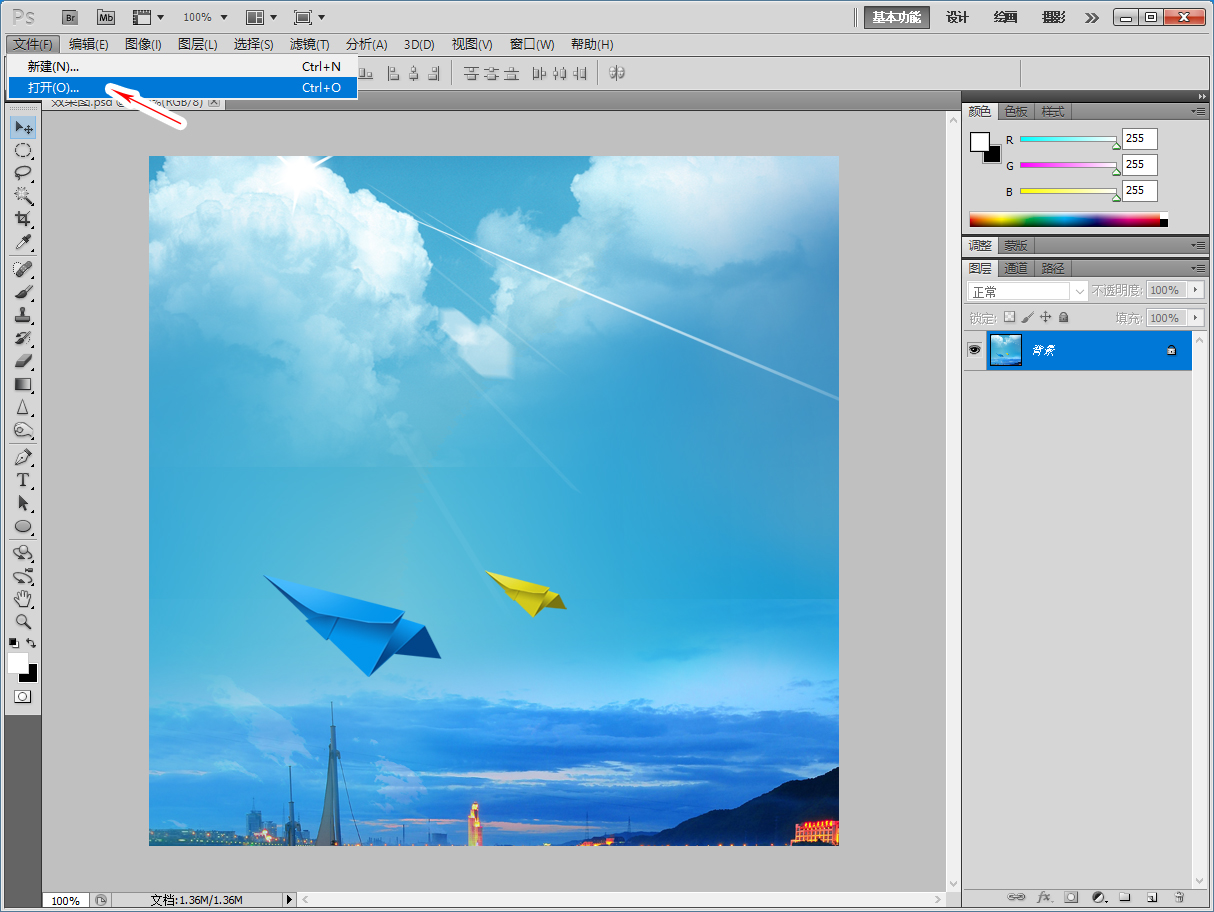Select the Eraser tool
This screenshot has width=1214, height=912.
coord(23,361)
